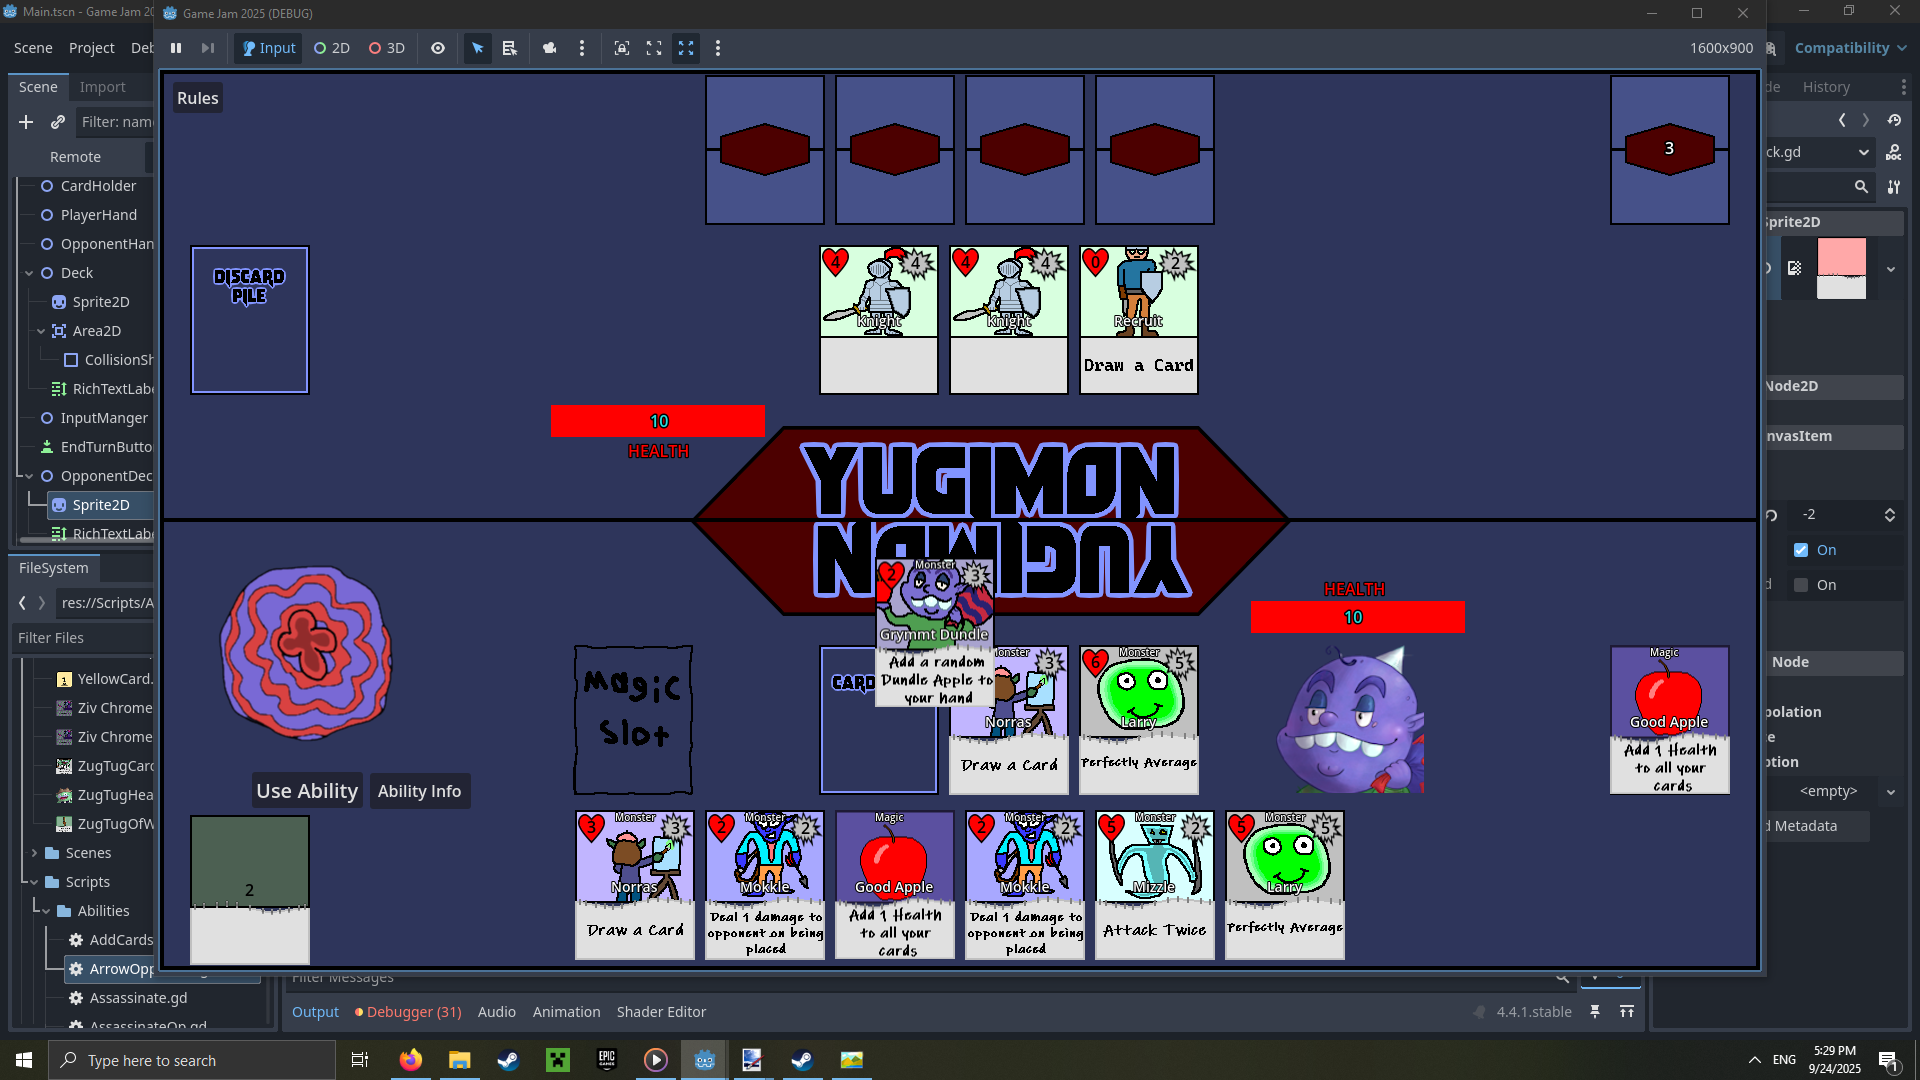Collapse the Deck node in tree
1920x1080 pixels.
tap(29, 273)
